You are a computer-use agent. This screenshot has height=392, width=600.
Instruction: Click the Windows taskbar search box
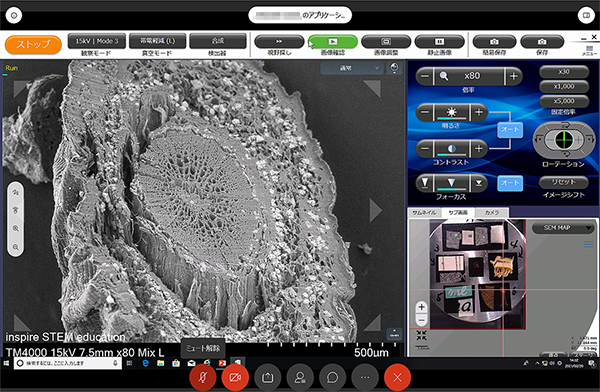[68, 363]
